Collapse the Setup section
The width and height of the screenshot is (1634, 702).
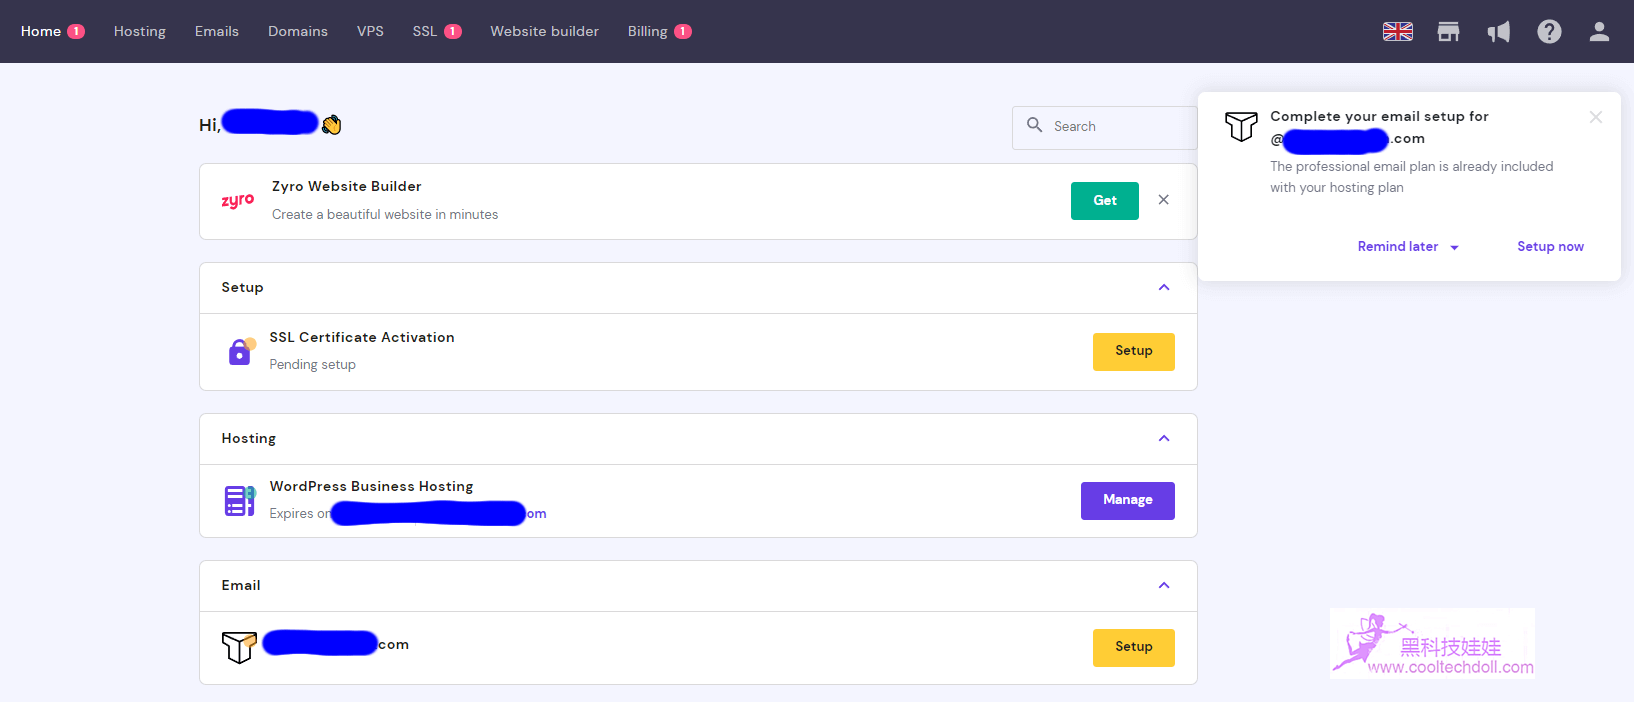1164,288
